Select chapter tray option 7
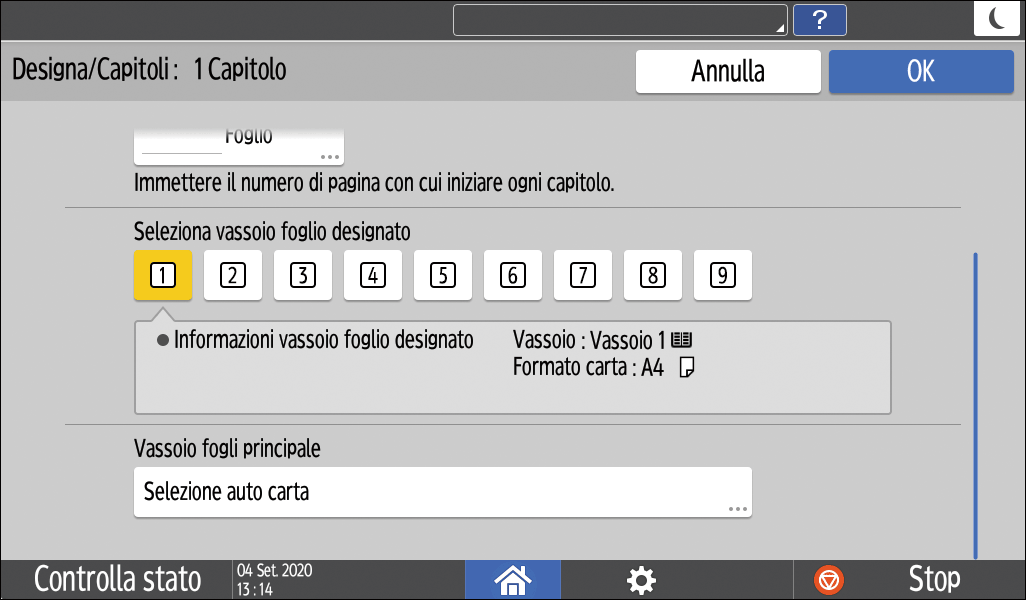The width and height of the screenshot is (1026, 600). [x=582, y=275]
